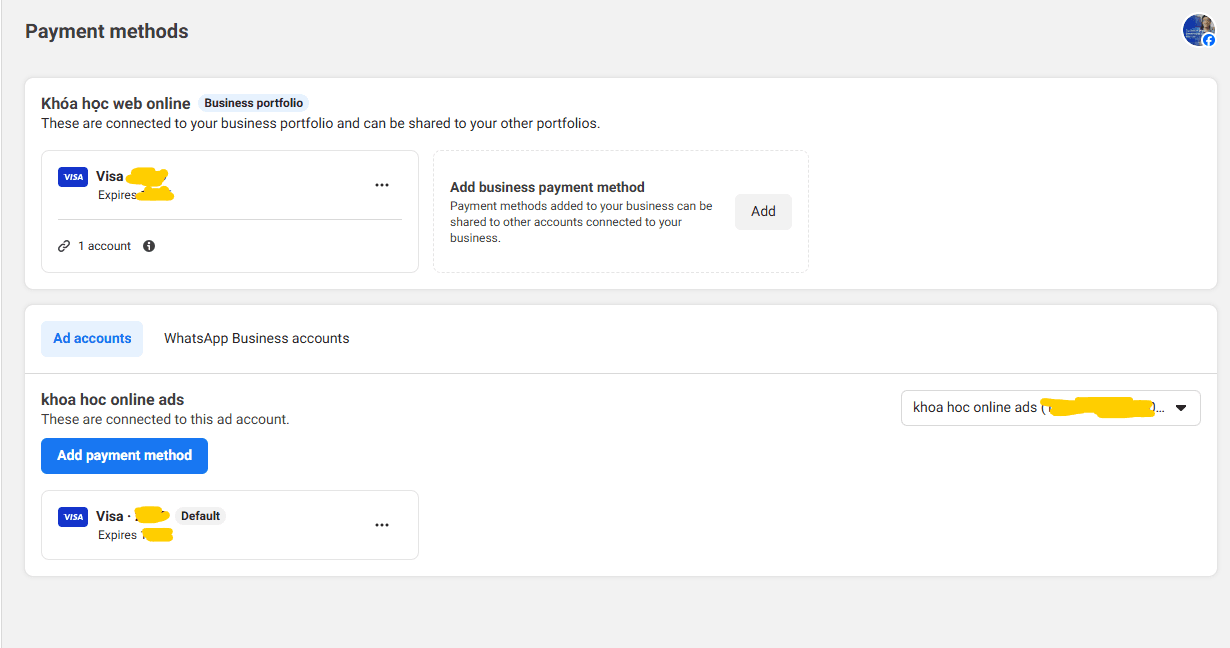
Task: Click Add to add a business payment method
Action: [x=763, y=211]
